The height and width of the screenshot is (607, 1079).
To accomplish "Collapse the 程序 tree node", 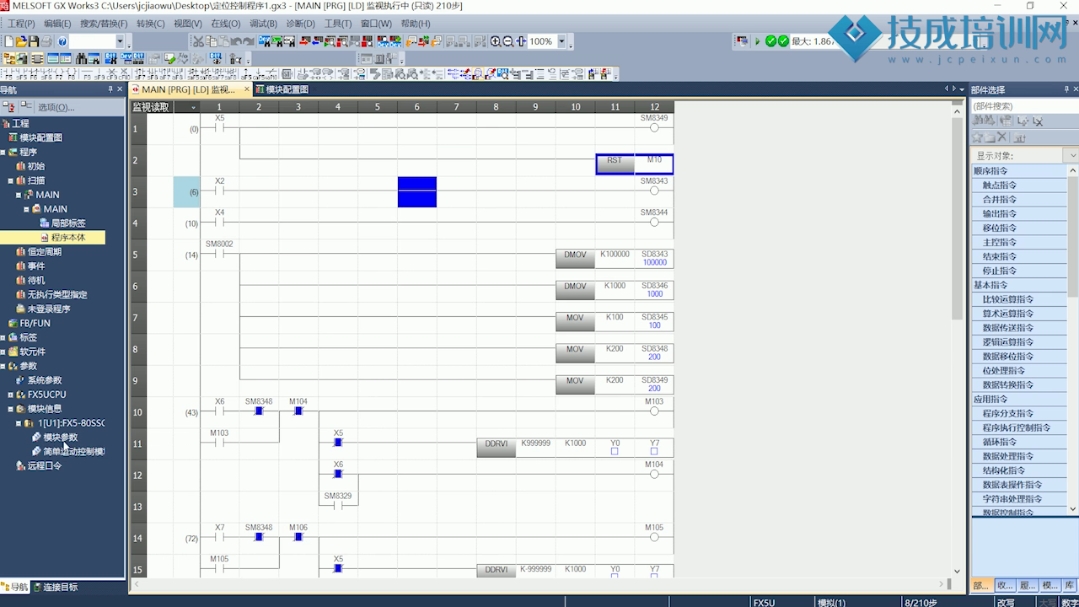I will tap(3, 152).
